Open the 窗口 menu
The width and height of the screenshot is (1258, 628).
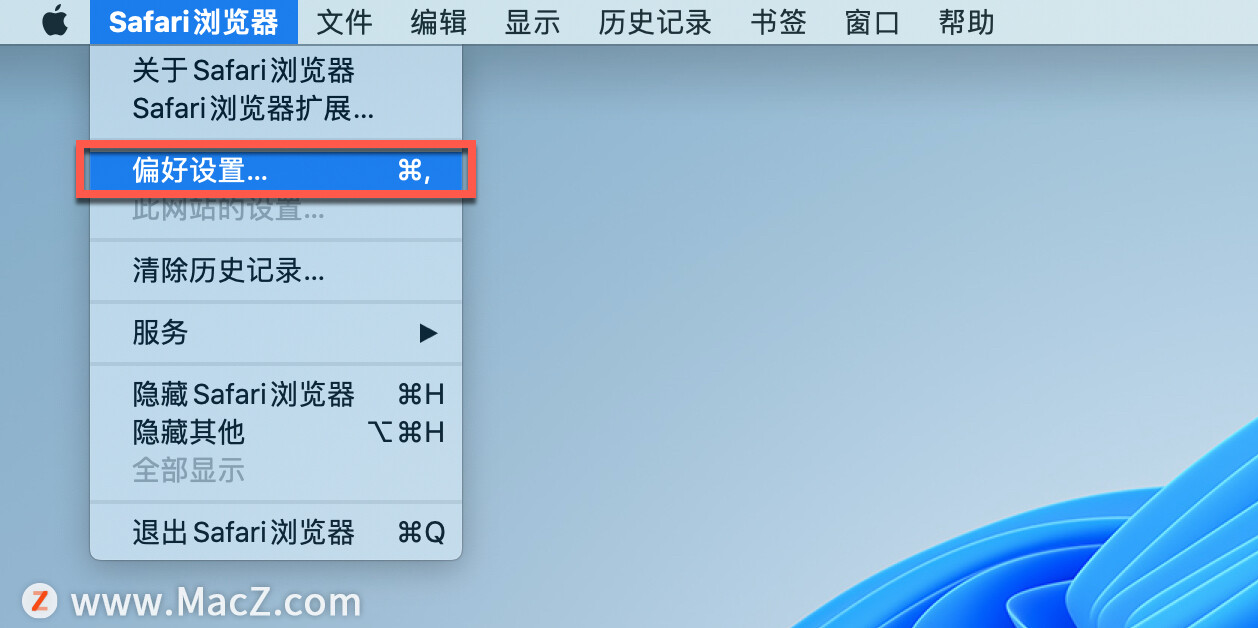click(872, 22)
